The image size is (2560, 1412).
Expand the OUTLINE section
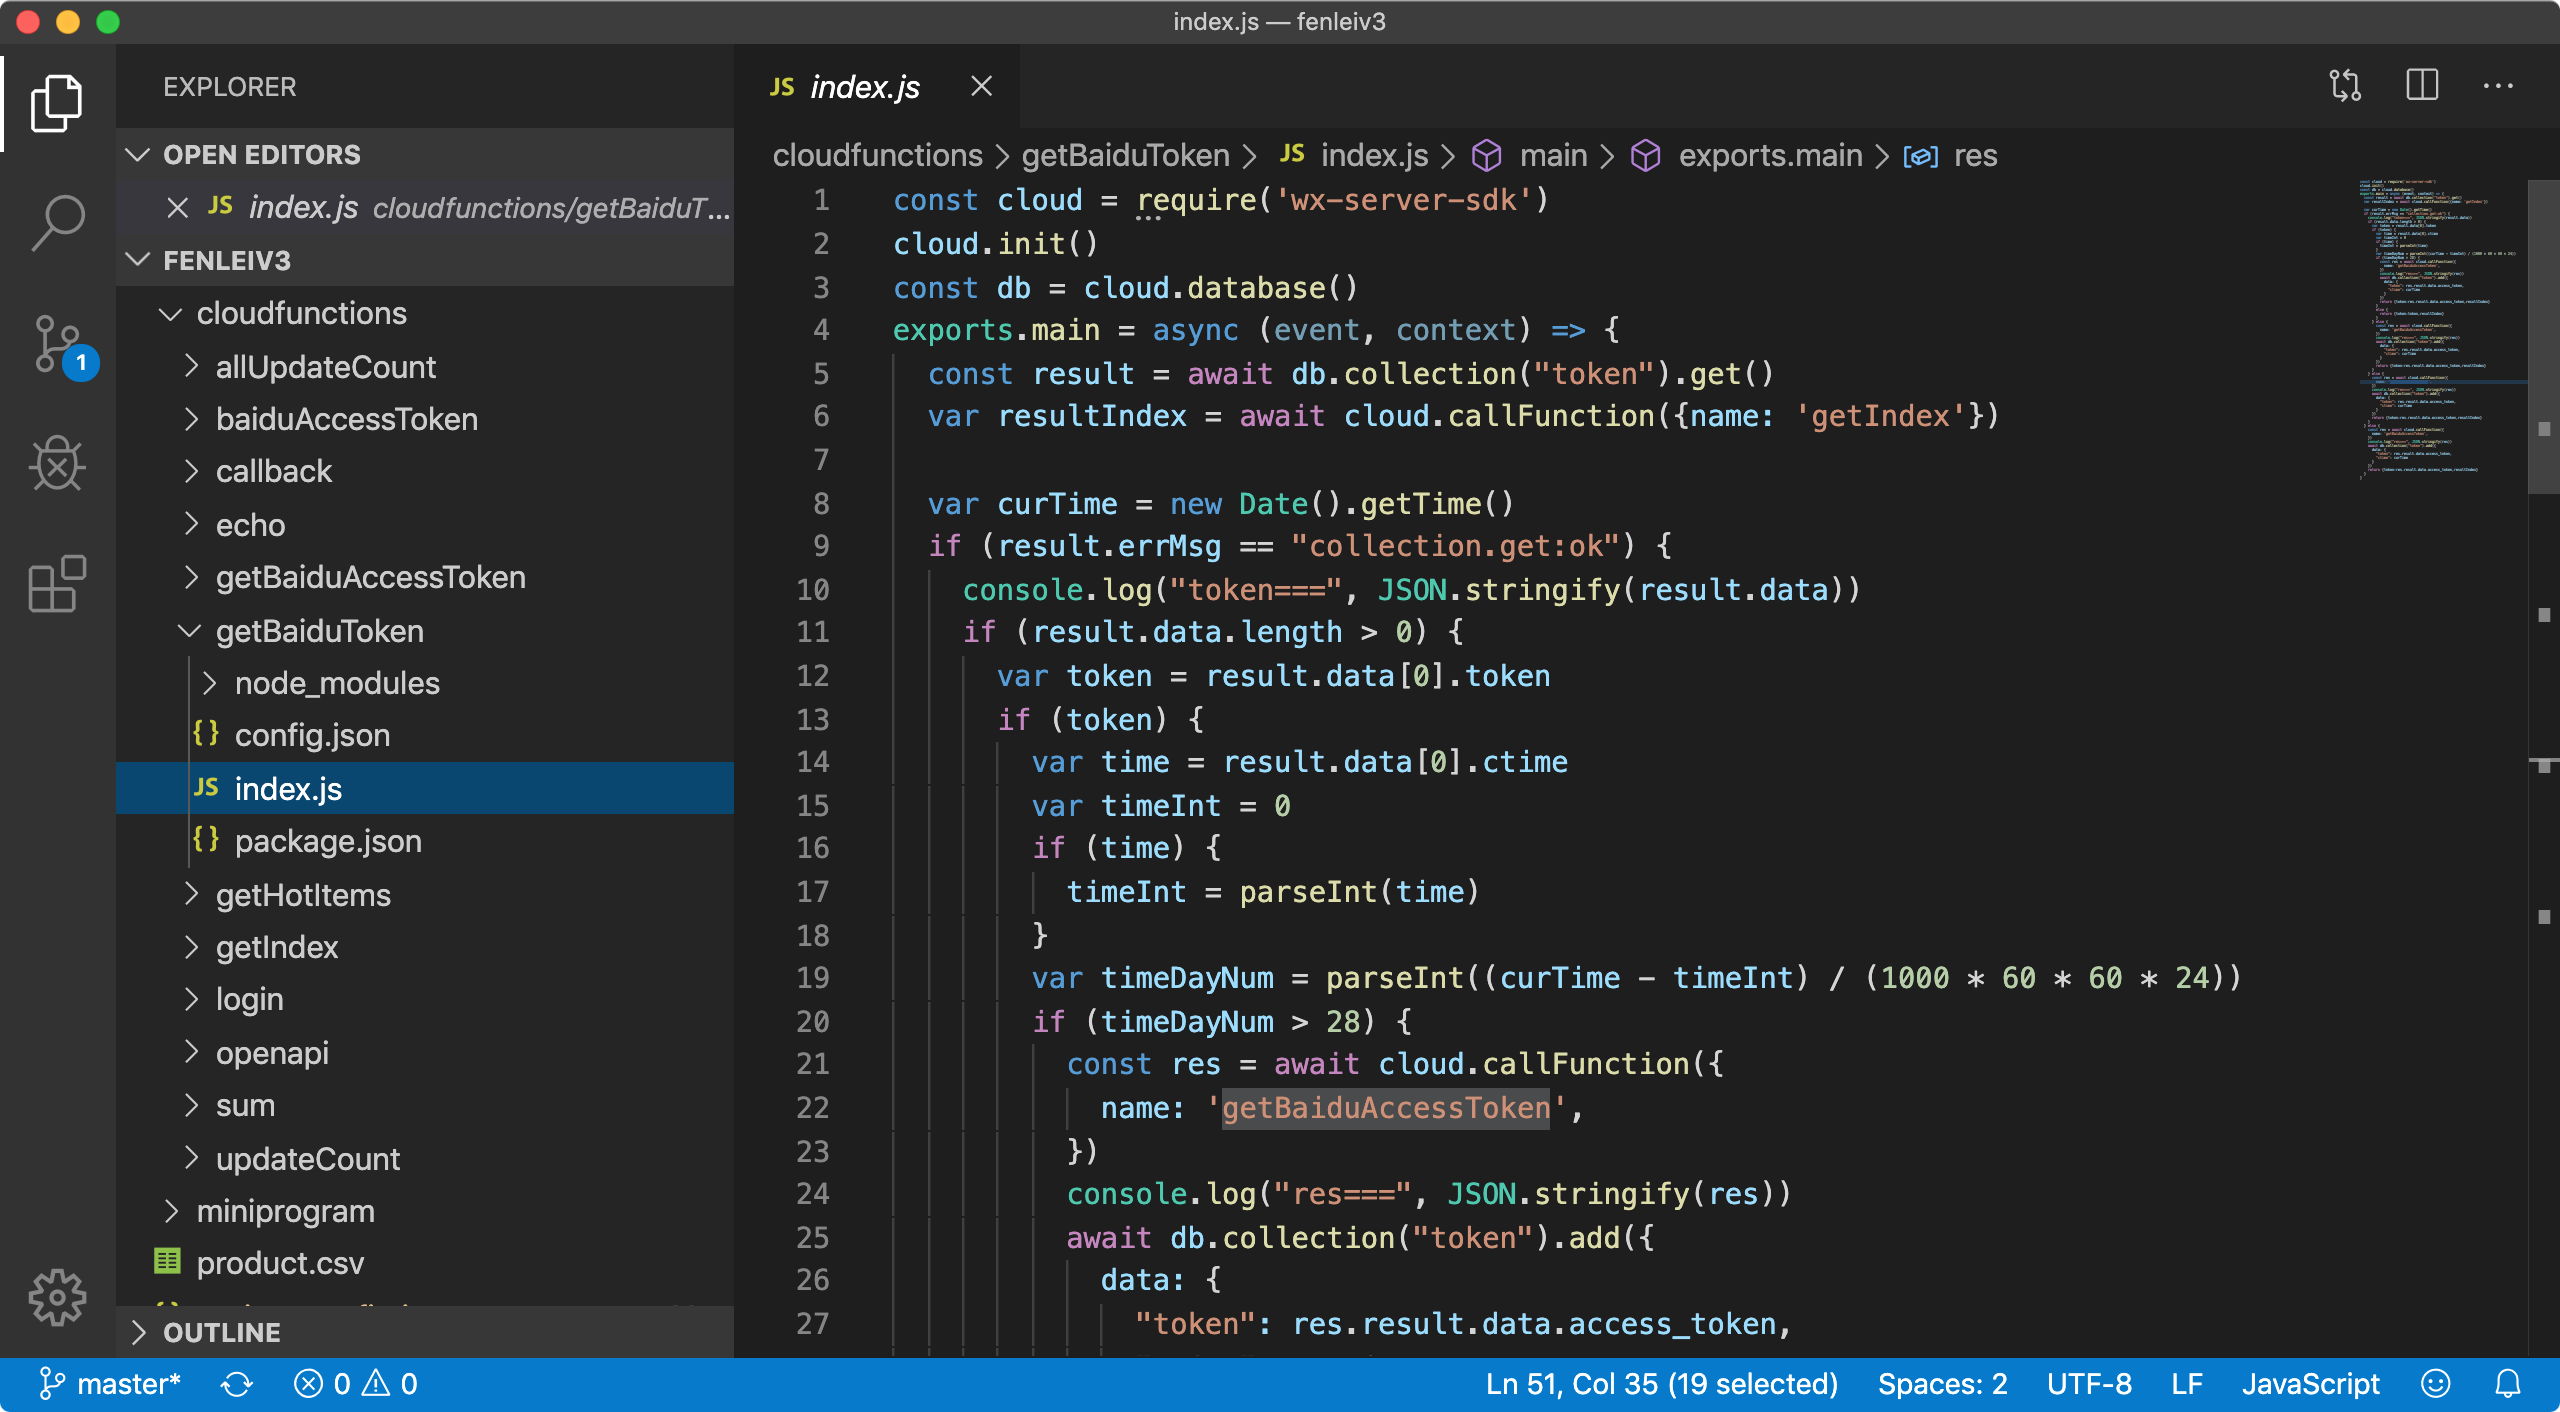[221, 1332]
